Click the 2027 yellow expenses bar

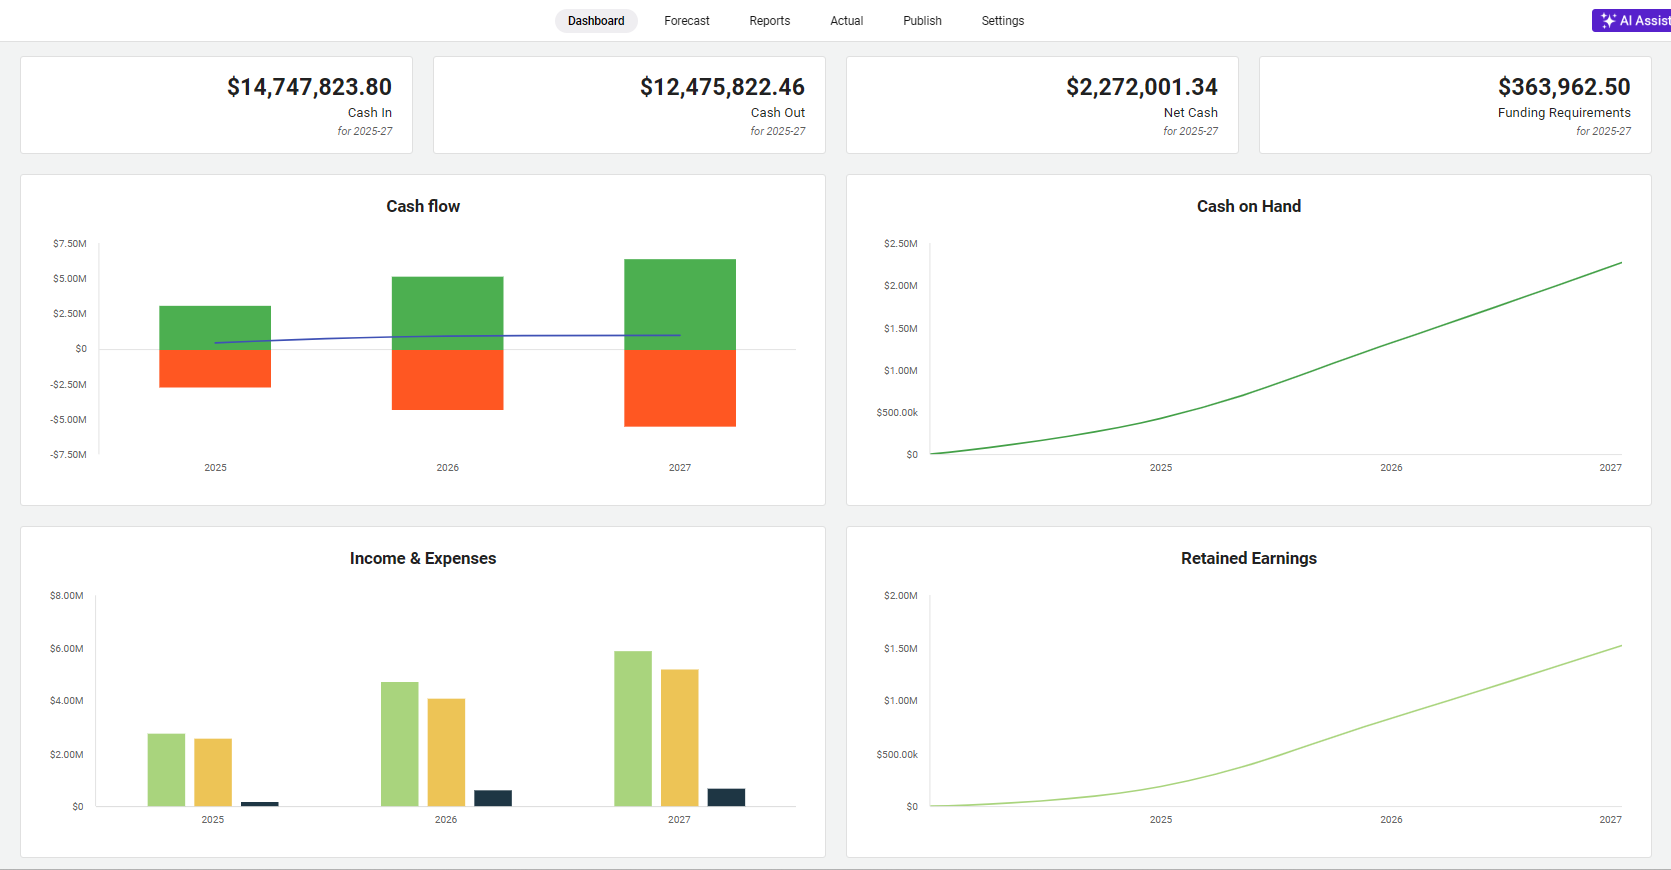pos(680,738)
